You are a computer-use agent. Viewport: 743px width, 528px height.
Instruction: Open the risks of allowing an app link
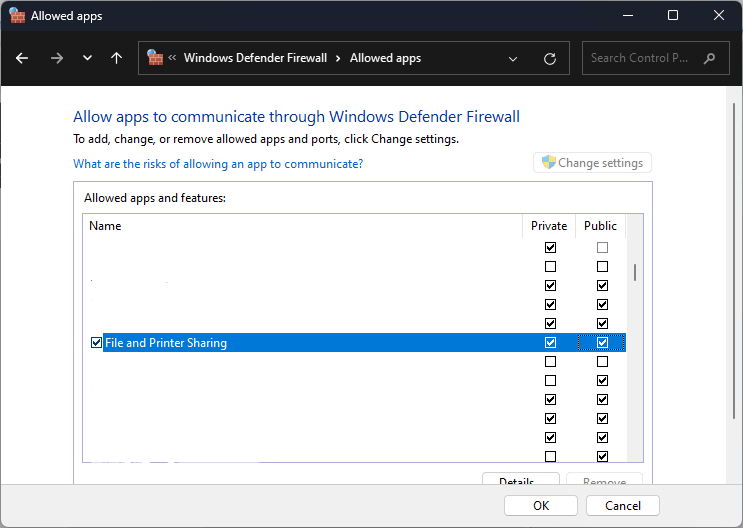tap(218, 164)
